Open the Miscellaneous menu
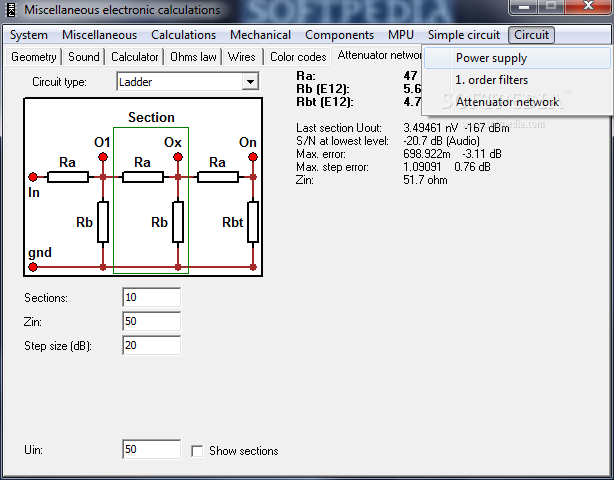 pos(99,35)
